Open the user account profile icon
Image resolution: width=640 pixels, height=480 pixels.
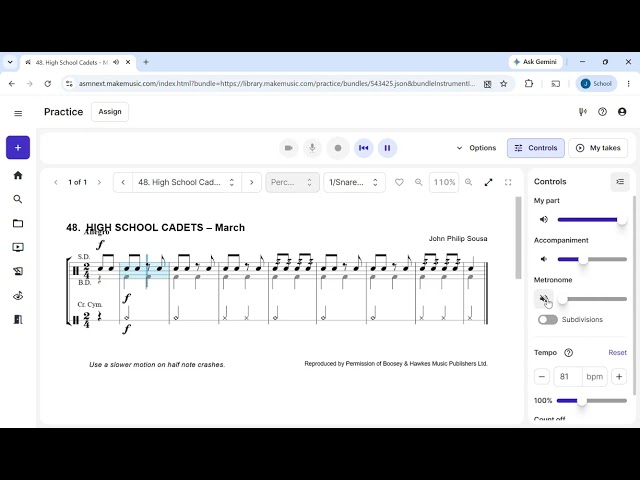point(622,112)
